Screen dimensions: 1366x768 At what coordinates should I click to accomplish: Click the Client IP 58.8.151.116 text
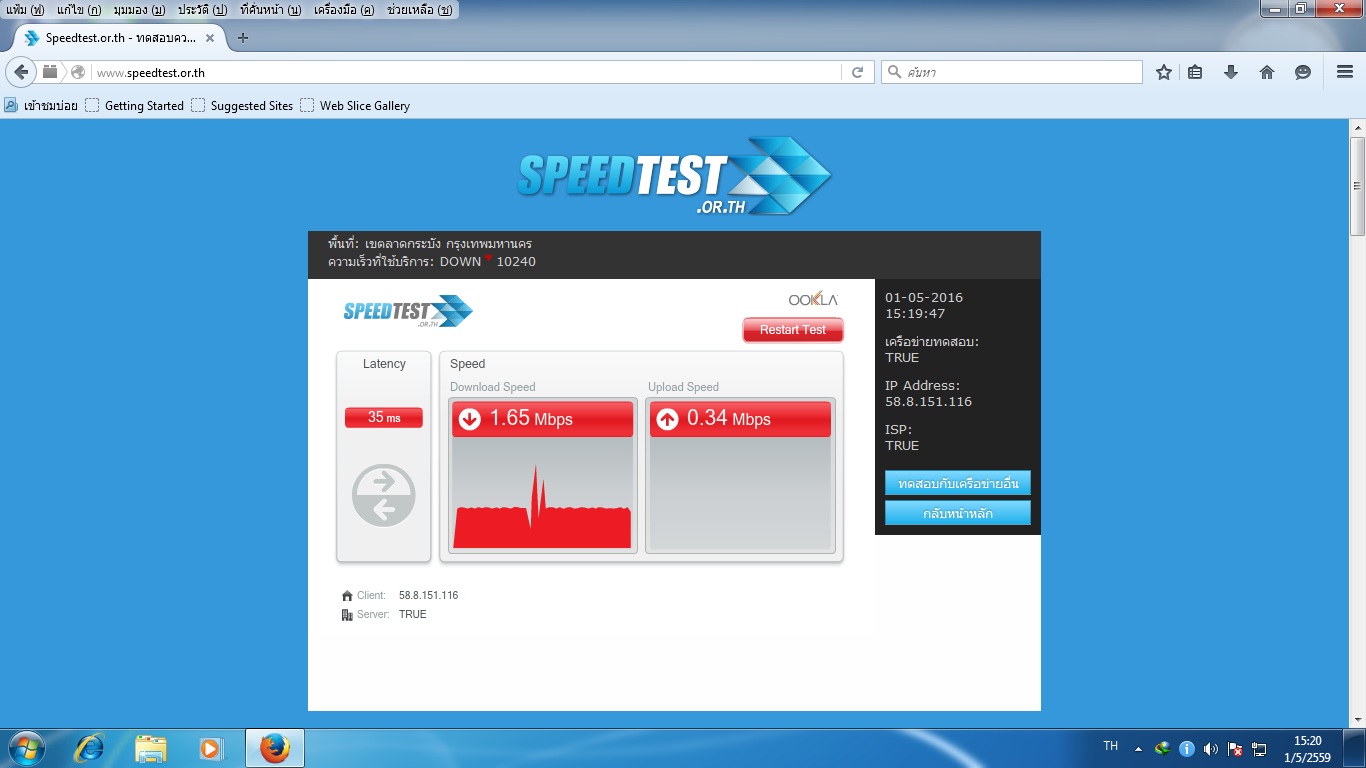point(428,595)
